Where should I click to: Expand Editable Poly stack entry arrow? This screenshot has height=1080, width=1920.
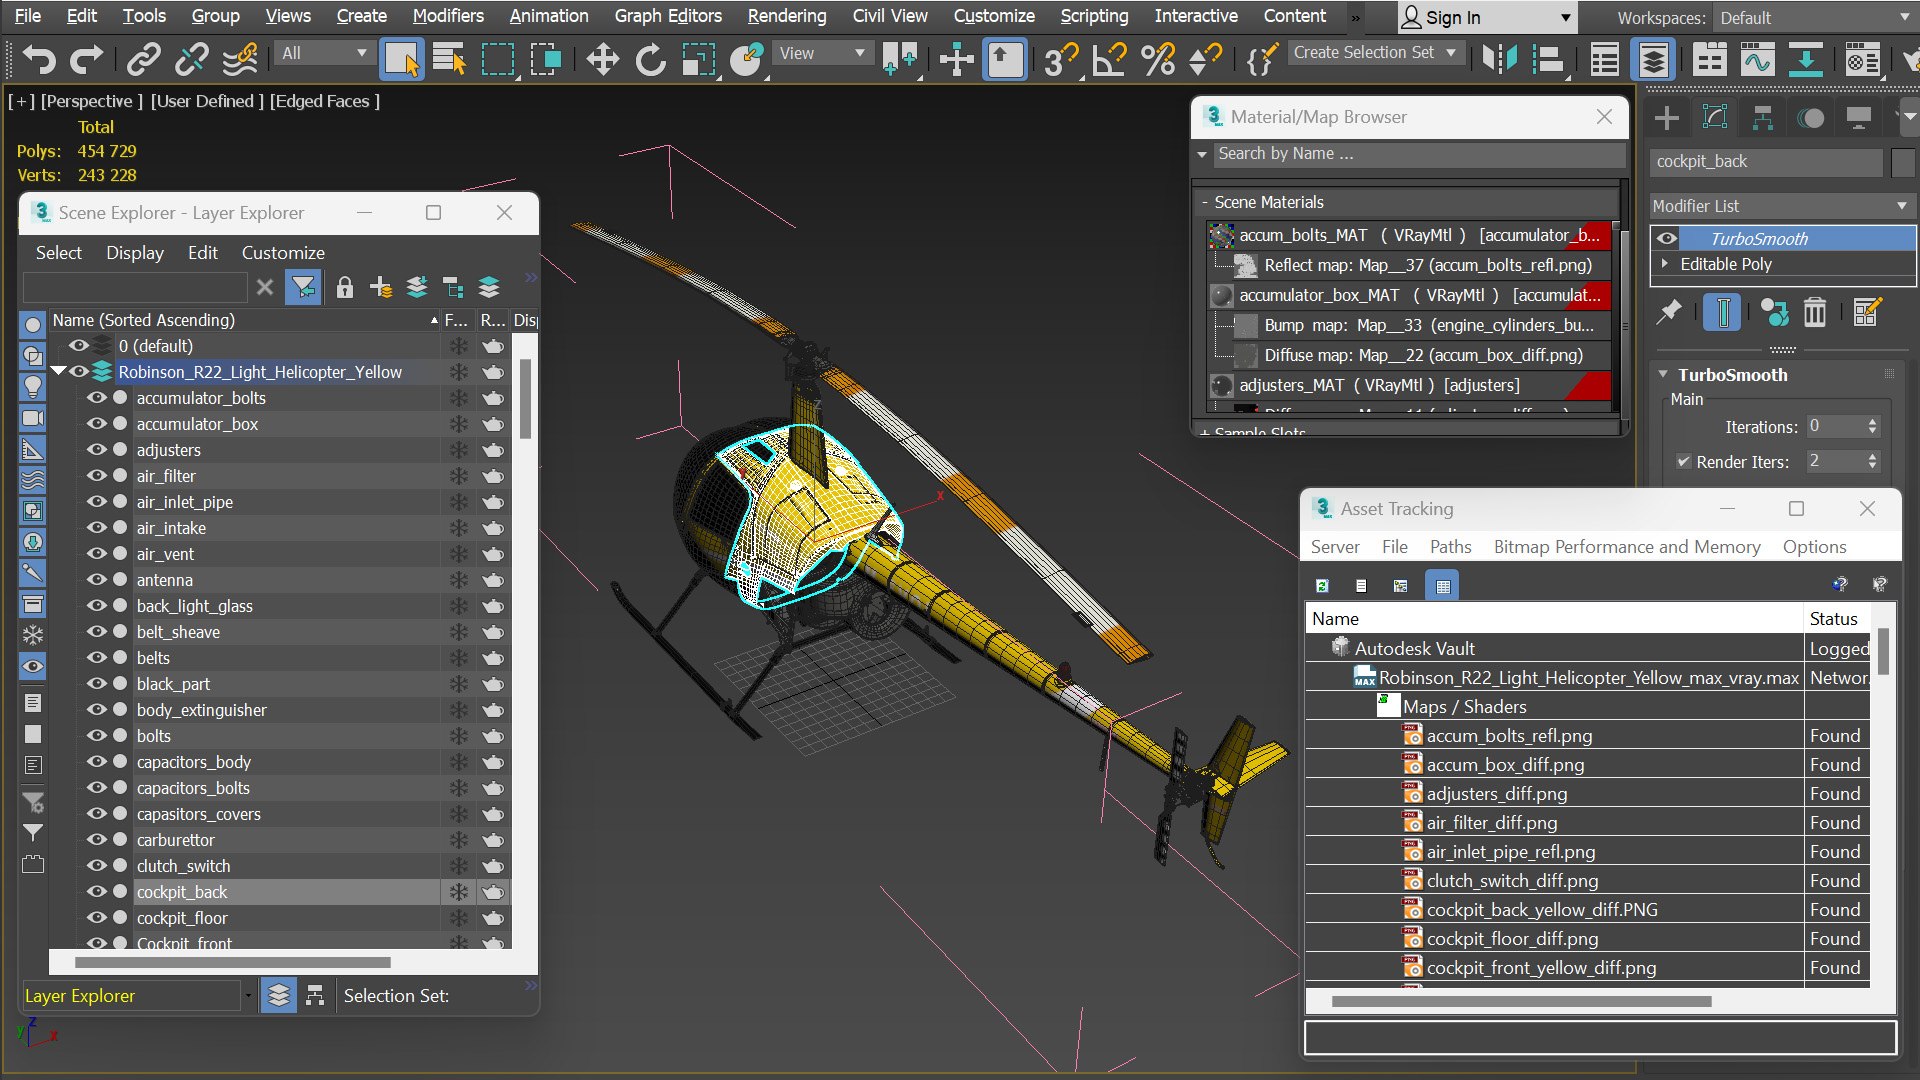[x=1665, y=264]
